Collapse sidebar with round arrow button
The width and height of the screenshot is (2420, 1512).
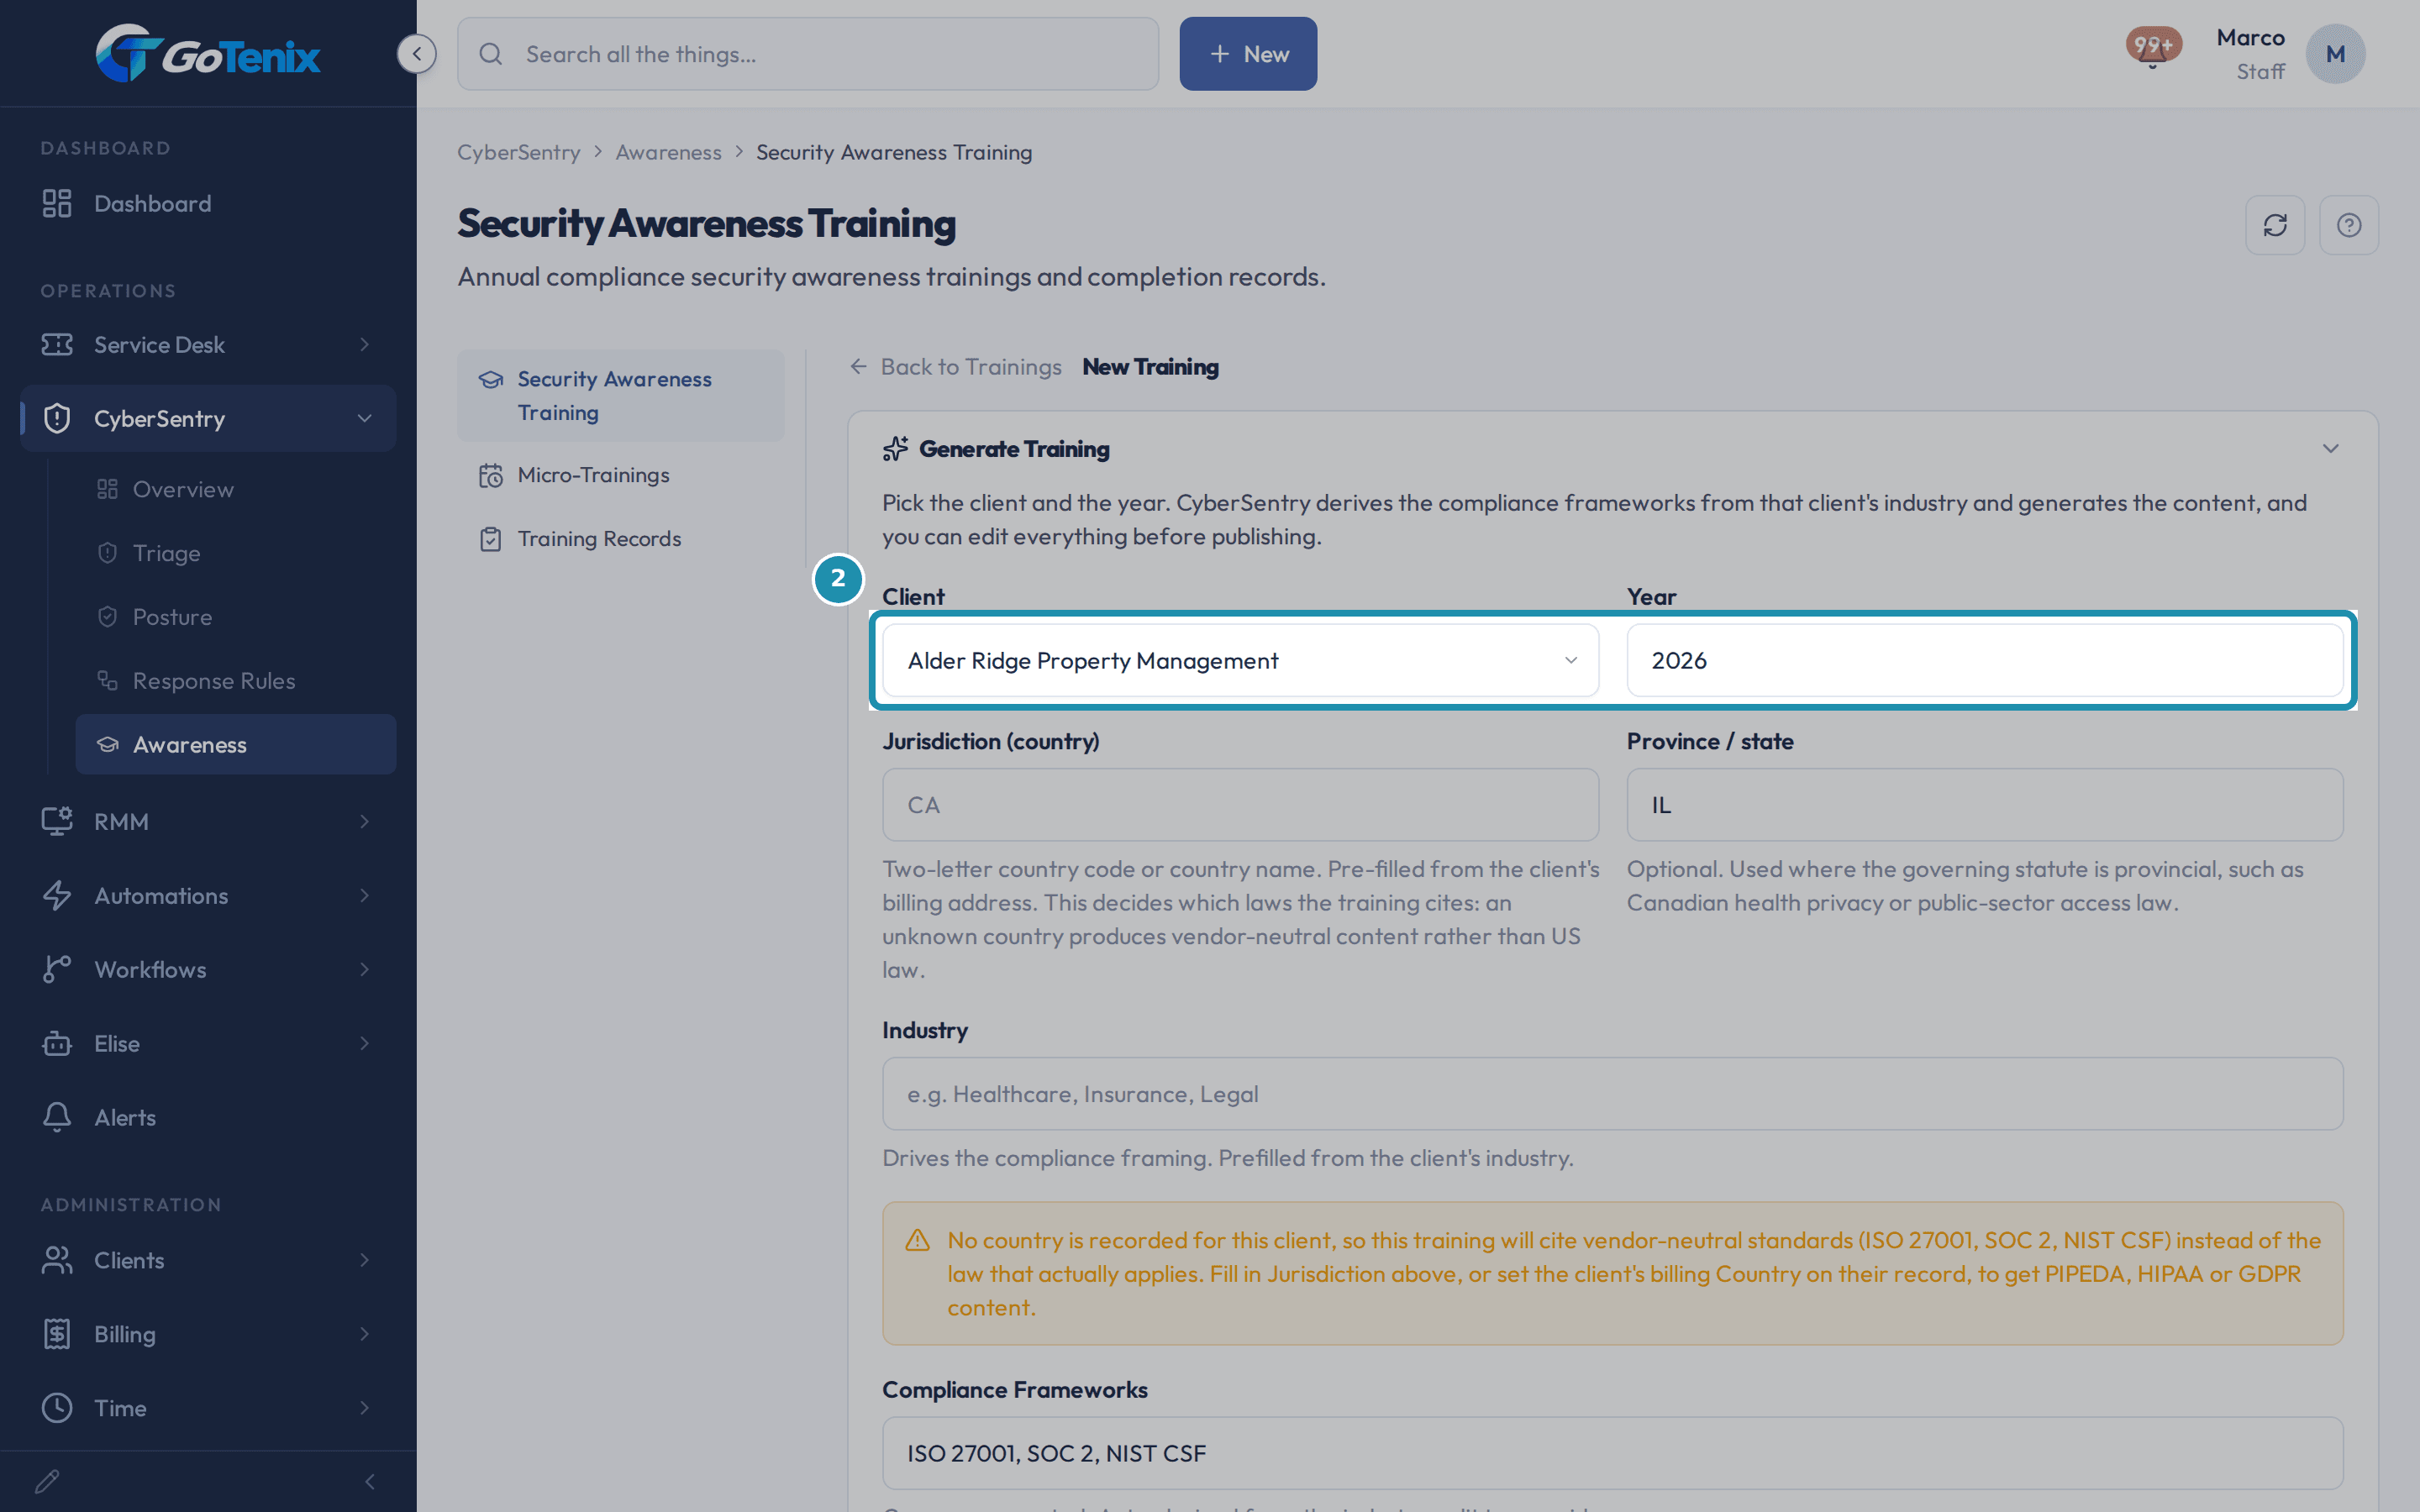point(417,54)
